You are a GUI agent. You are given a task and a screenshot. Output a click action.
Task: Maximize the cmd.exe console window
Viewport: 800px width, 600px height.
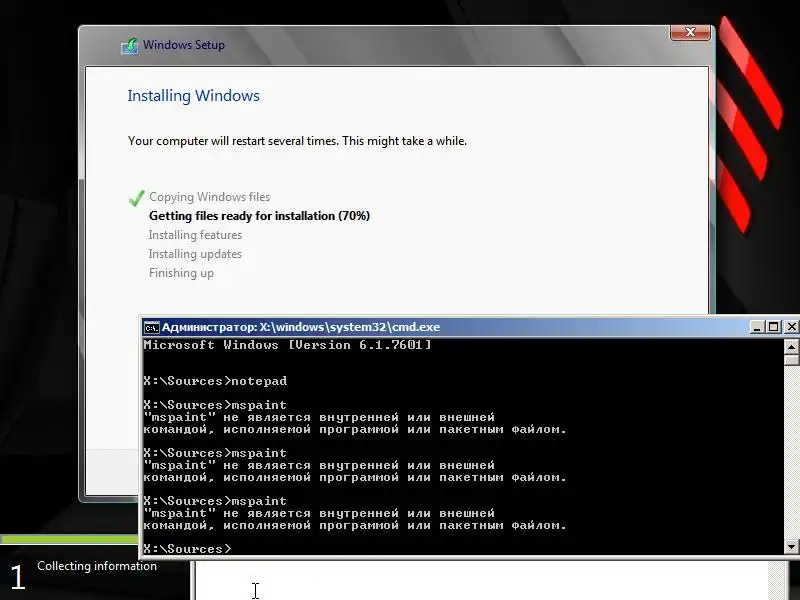(x=773, y=327)
